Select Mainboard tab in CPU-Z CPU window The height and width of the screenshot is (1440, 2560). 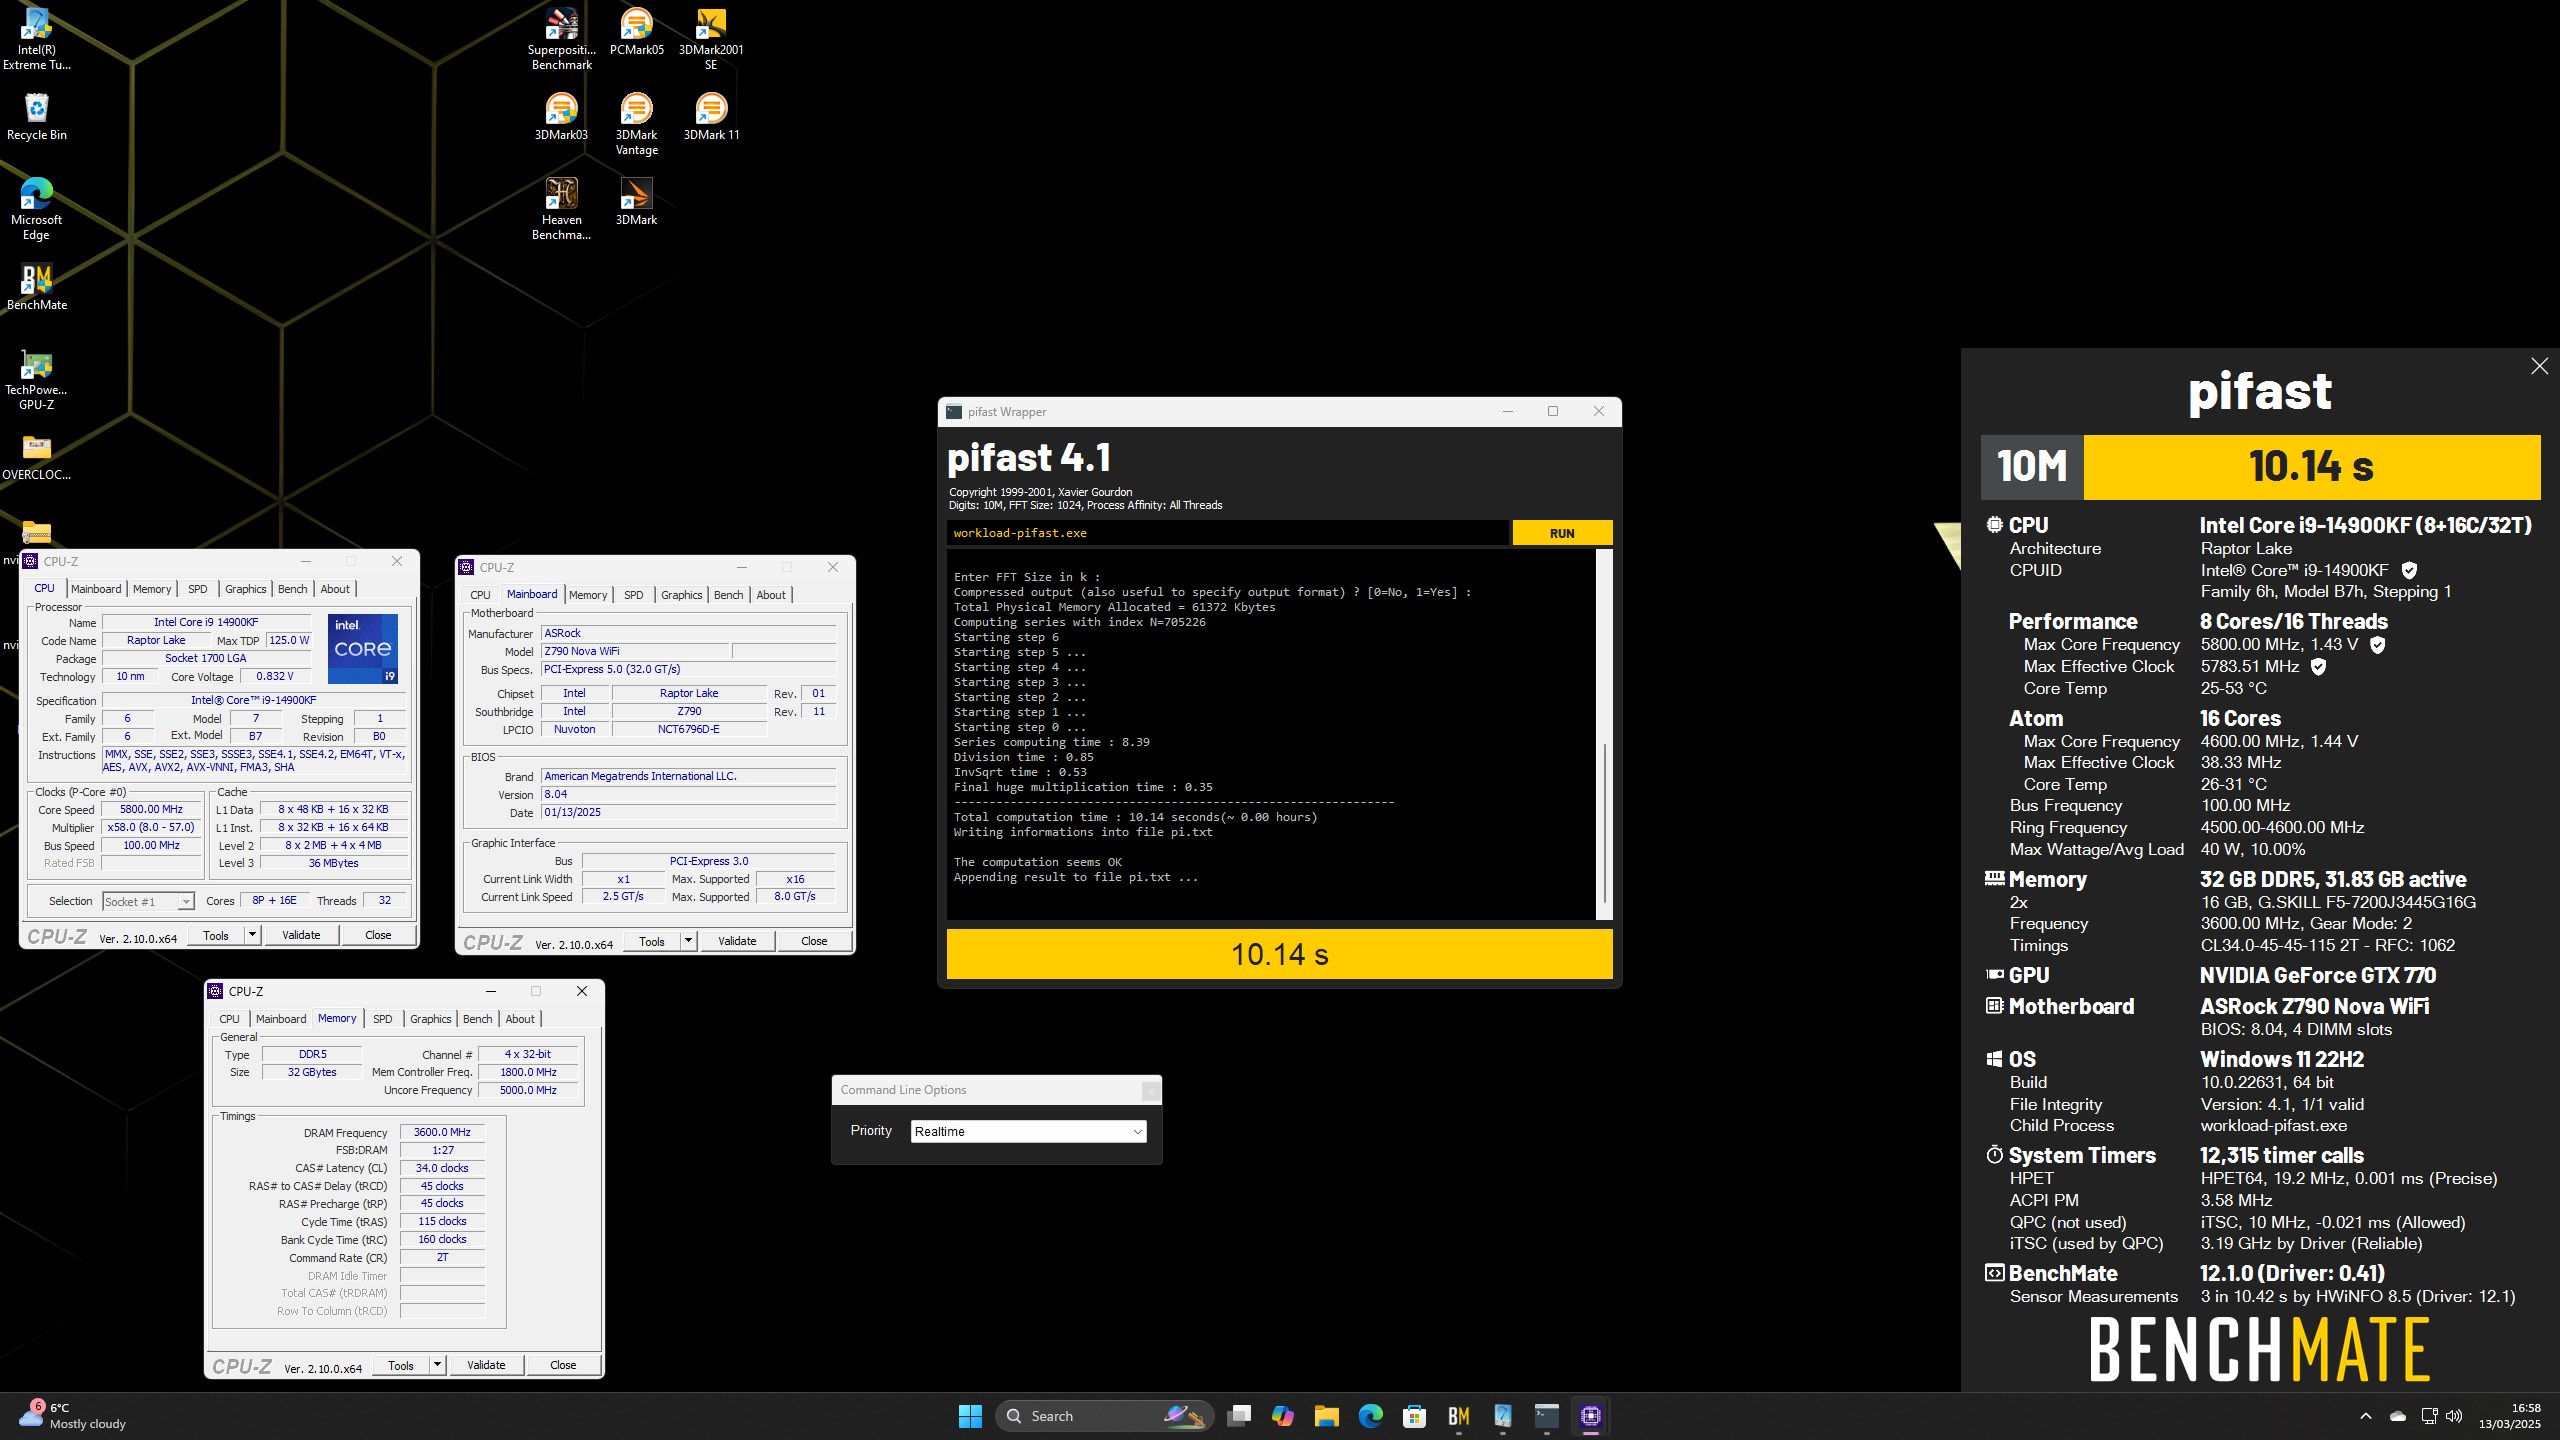(96, 589)
